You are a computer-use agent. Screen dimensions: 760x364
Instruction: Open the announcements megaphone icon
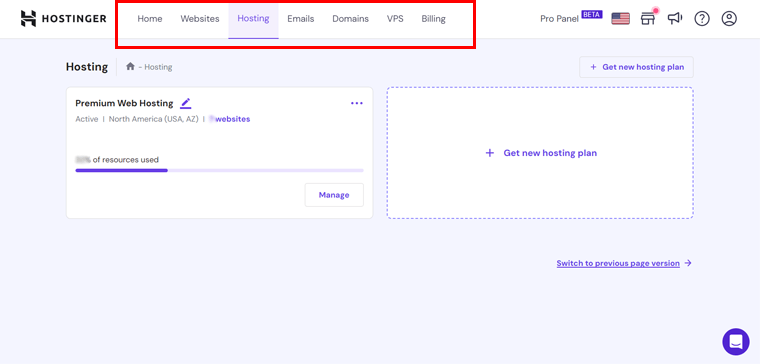pos(675,18)
